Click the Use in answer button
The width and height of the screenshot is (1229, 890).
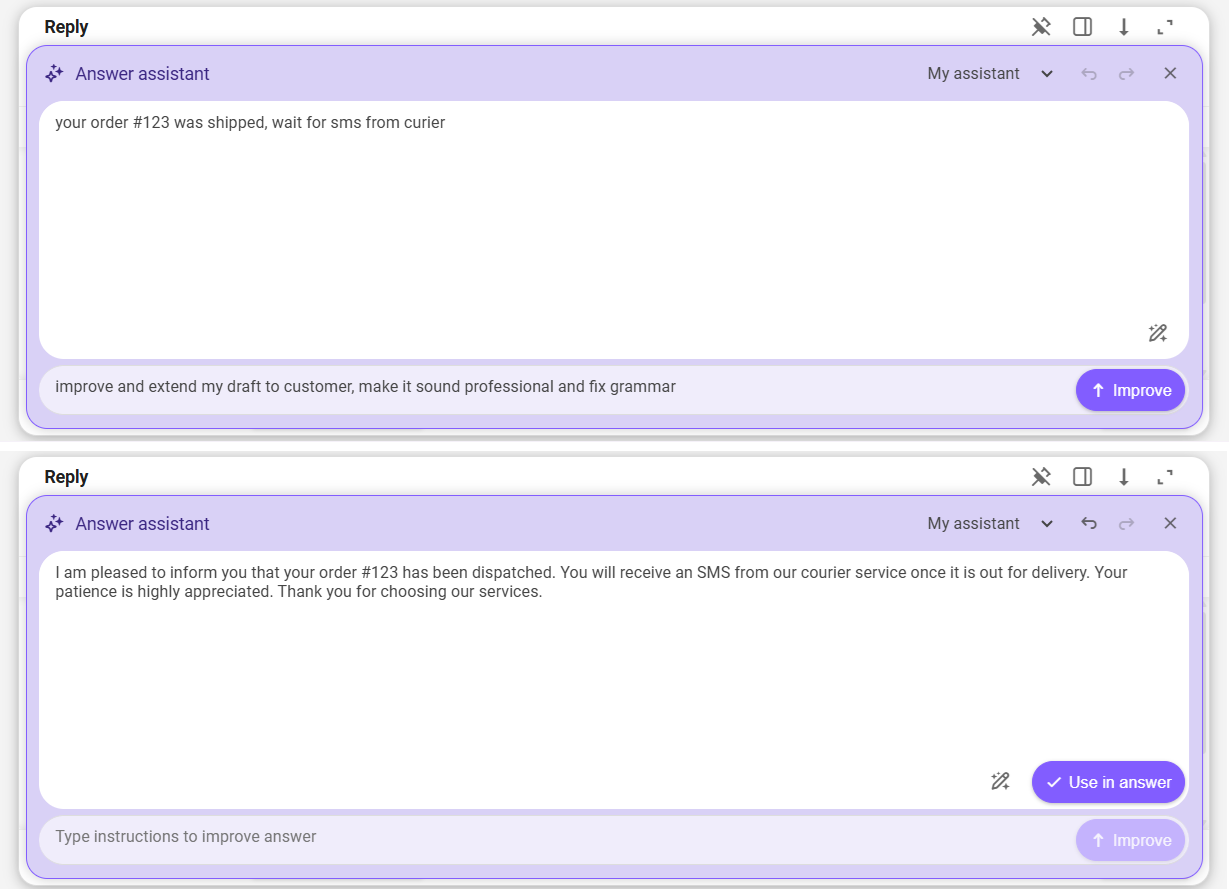click(x=1108, y=782)
